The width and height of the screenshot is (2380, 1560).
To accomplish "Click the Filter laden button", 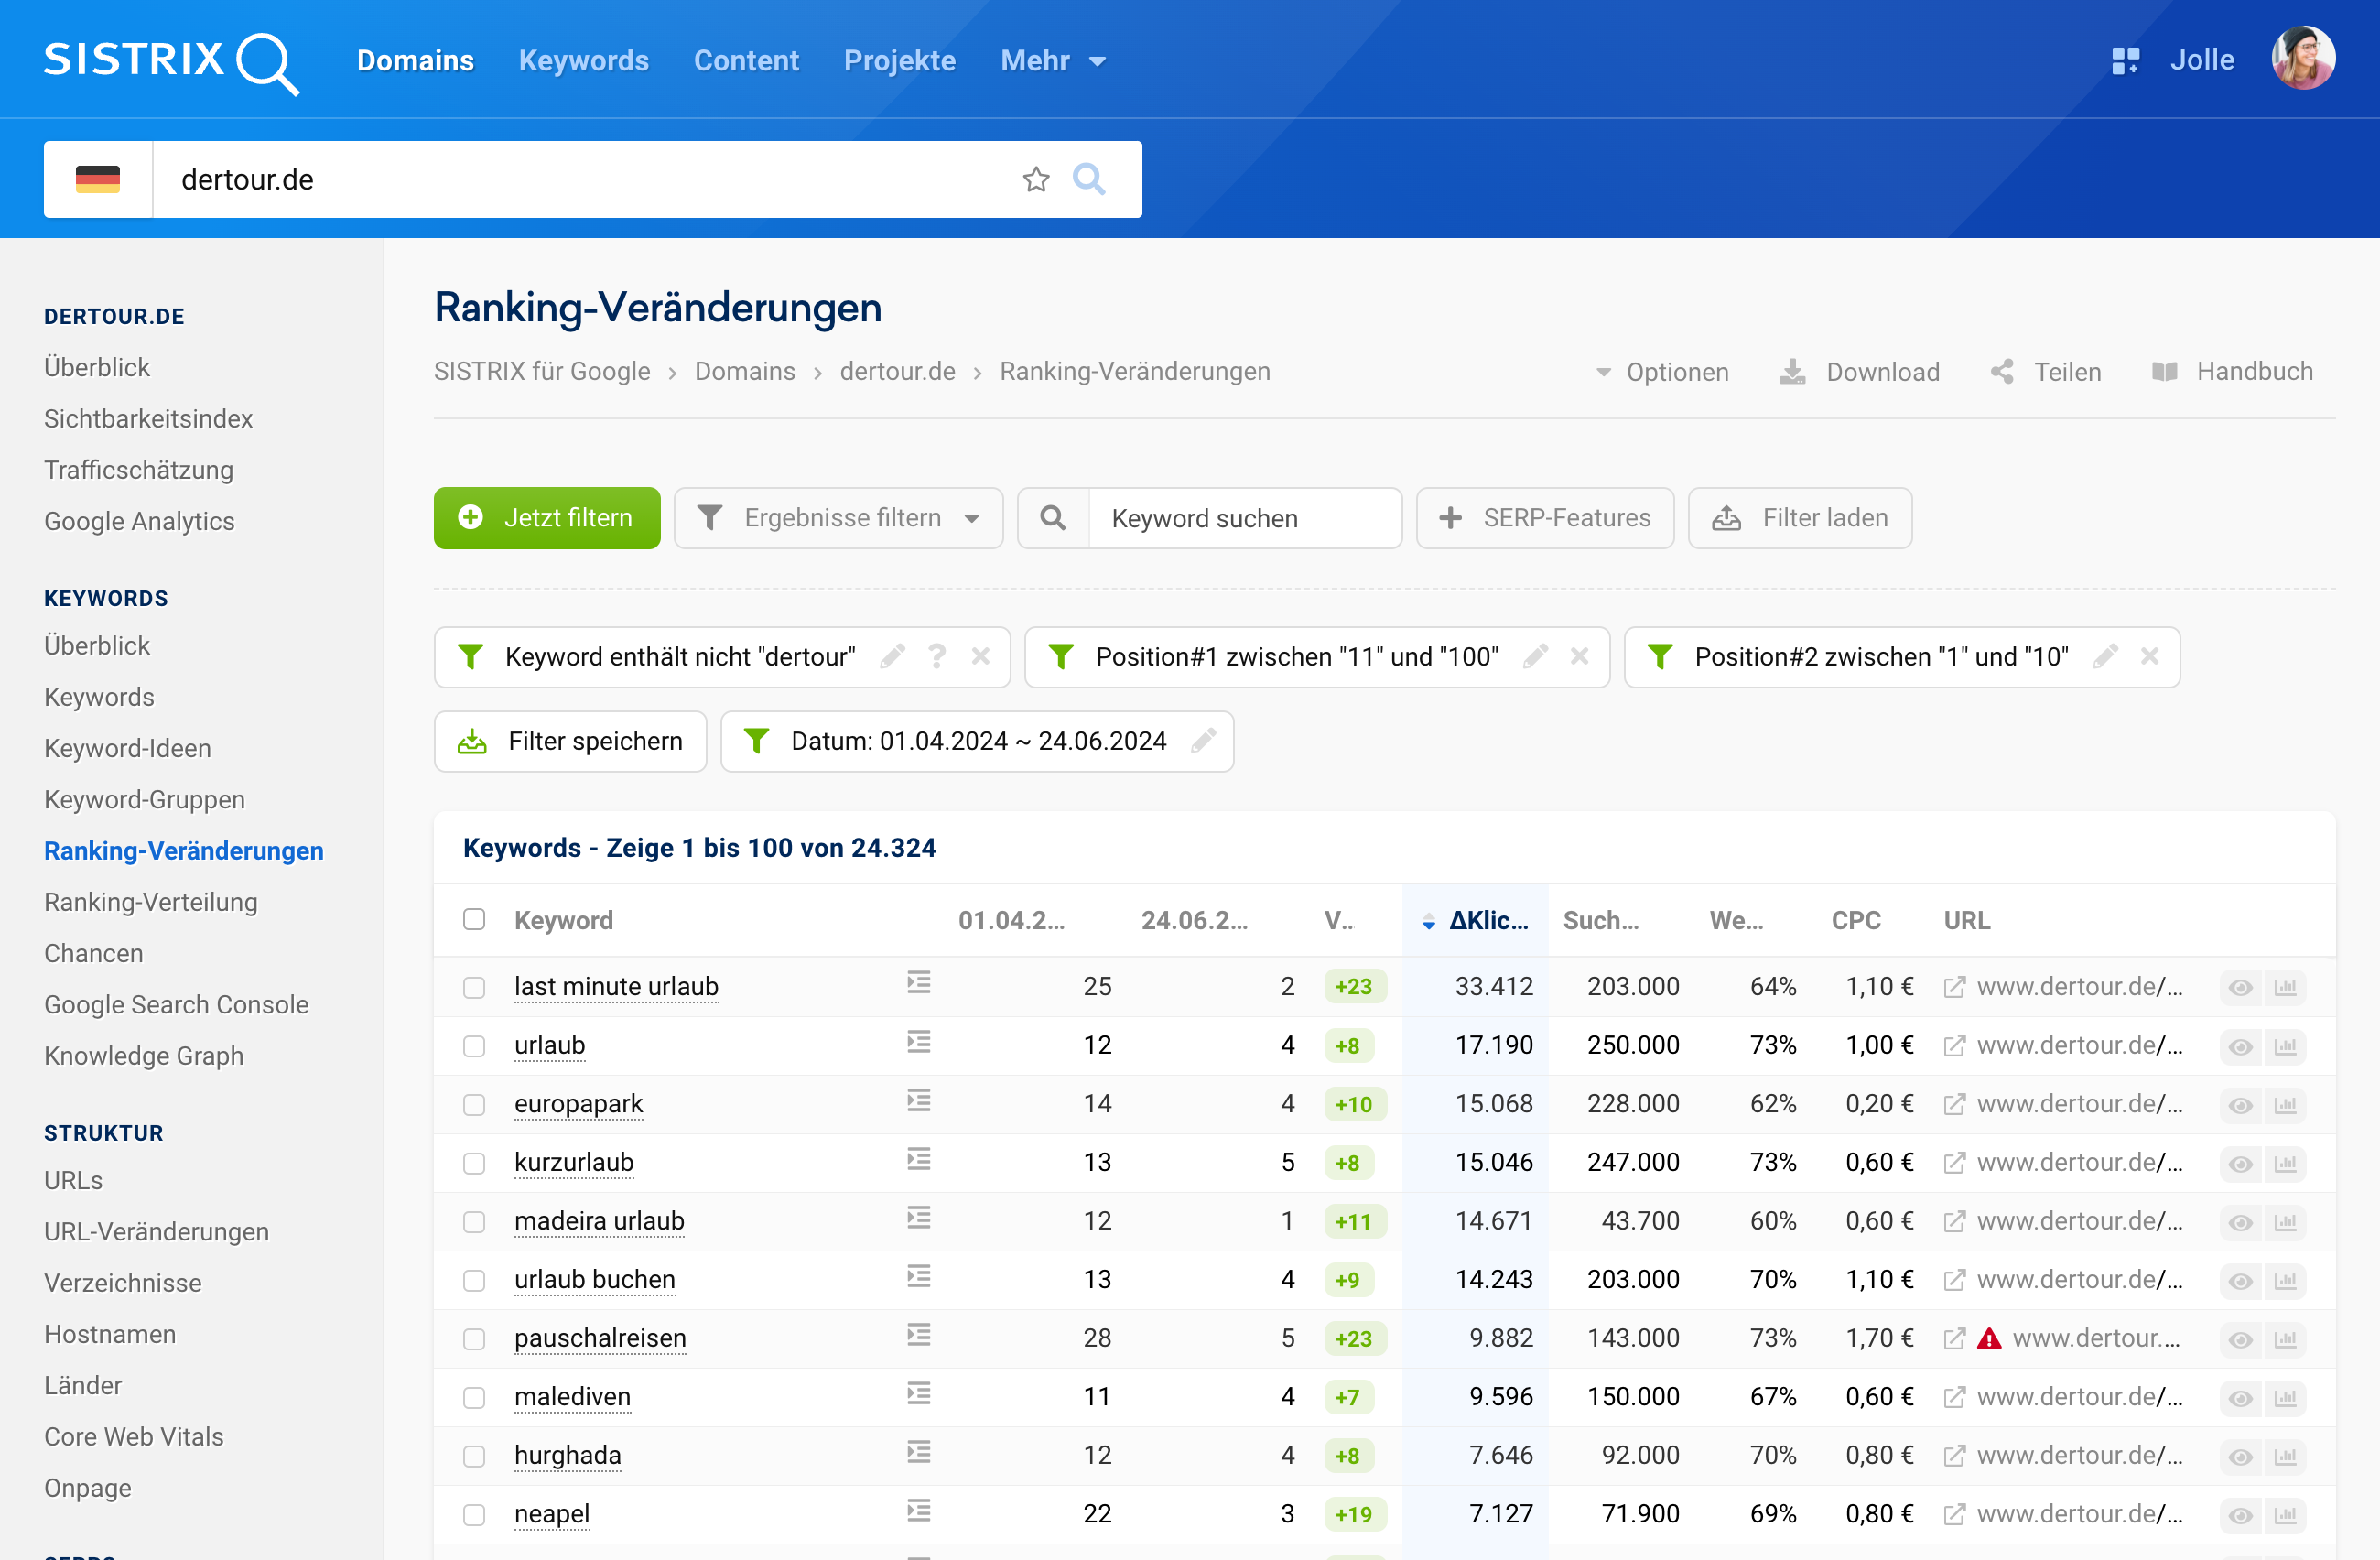I will tap(1800, 518).
